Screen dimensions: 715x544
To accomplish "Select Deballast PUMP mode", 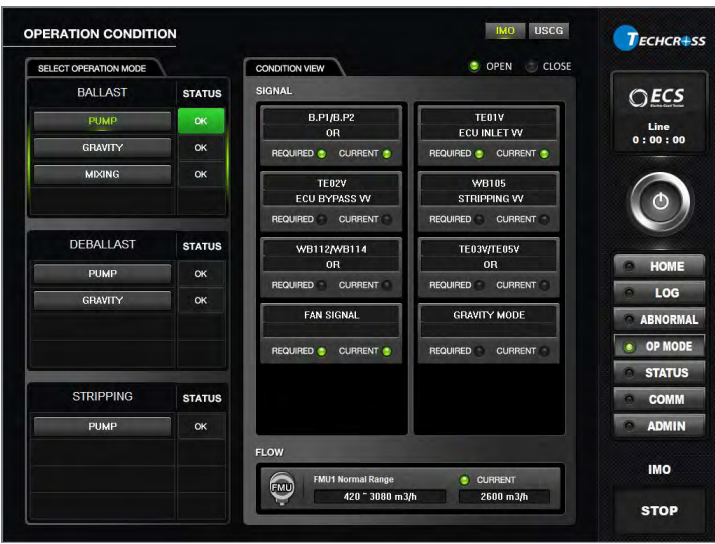I will pos(102,274).
